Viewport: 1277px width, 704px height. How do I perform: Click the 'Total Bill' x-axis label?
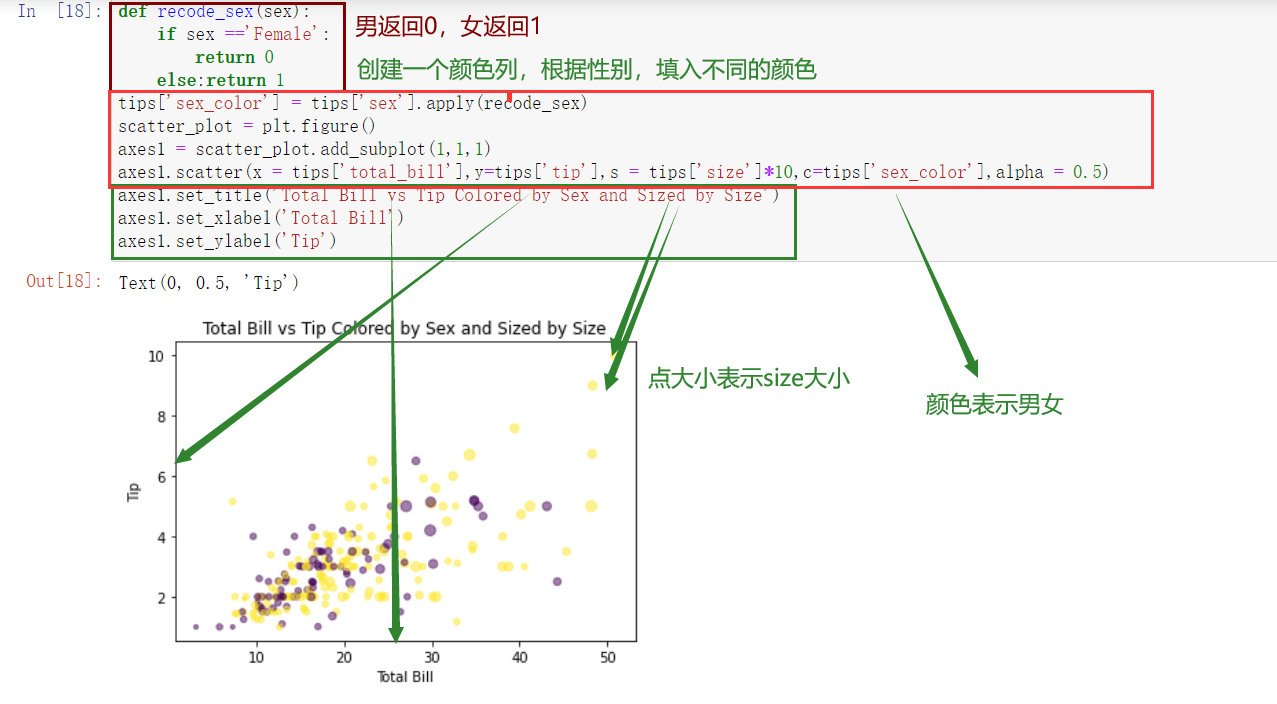point(405,676)
